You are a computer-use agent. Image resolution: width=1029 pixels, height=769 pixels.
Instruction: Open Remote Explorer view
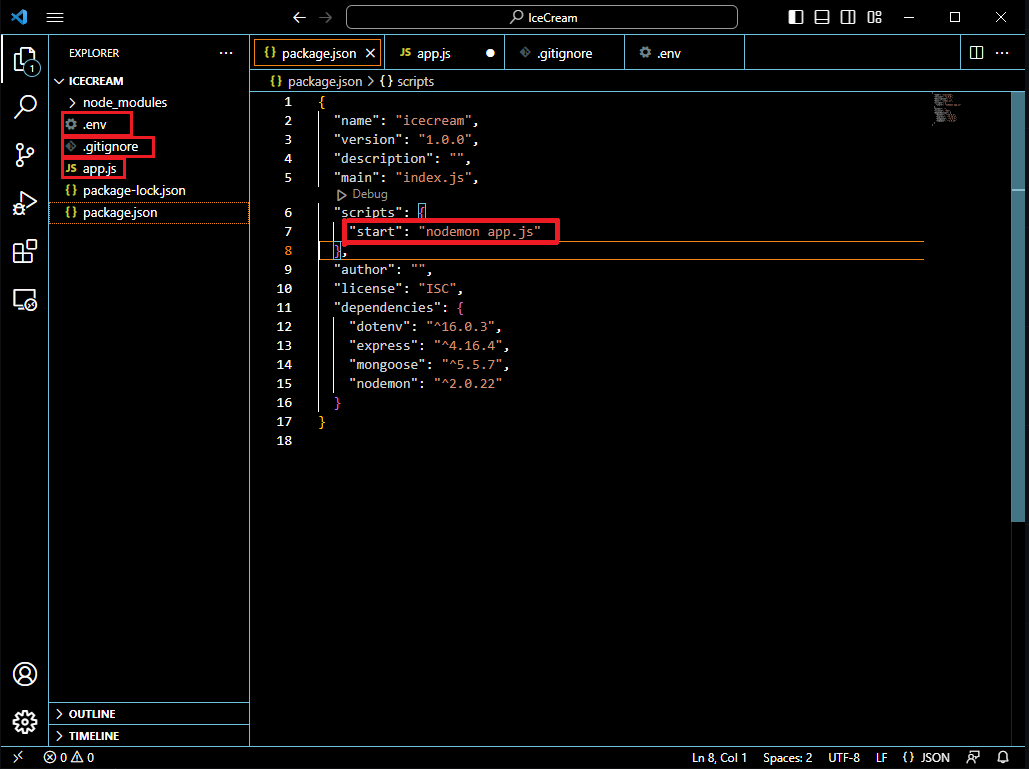point(25,300)
